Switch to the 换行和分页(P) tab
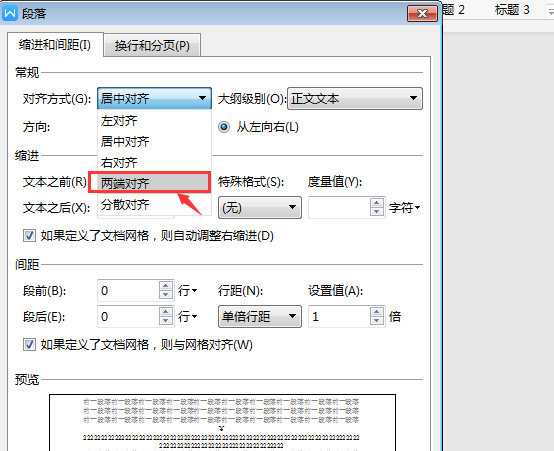The height and width of the screenshot is (451, 554). click(x=152, y=46)
